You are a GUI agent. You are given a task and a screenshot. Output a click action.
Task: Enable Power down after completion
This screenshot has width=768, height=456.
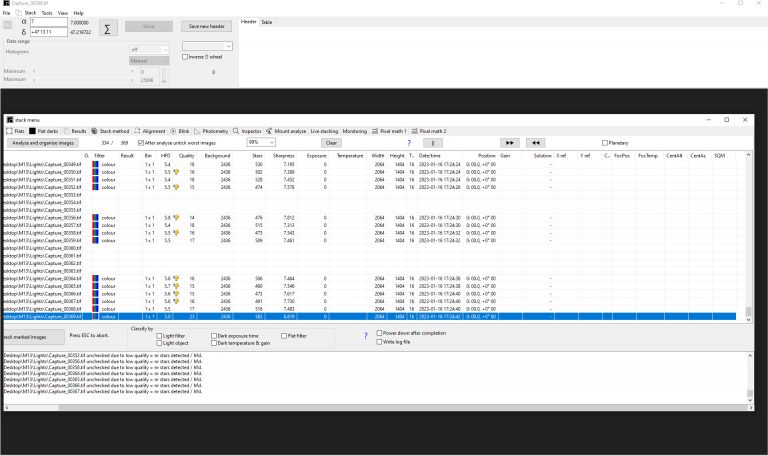click(377, 332)
